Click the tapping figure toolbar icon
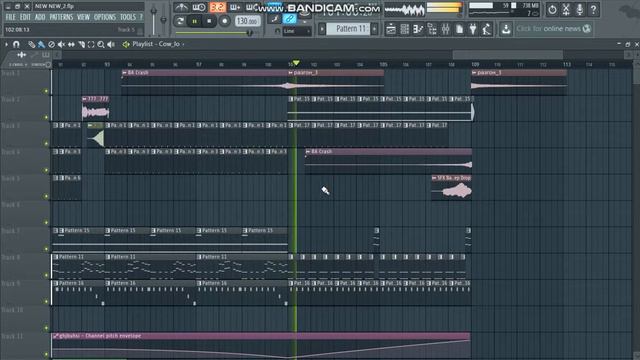 click(x=487, y=29)
